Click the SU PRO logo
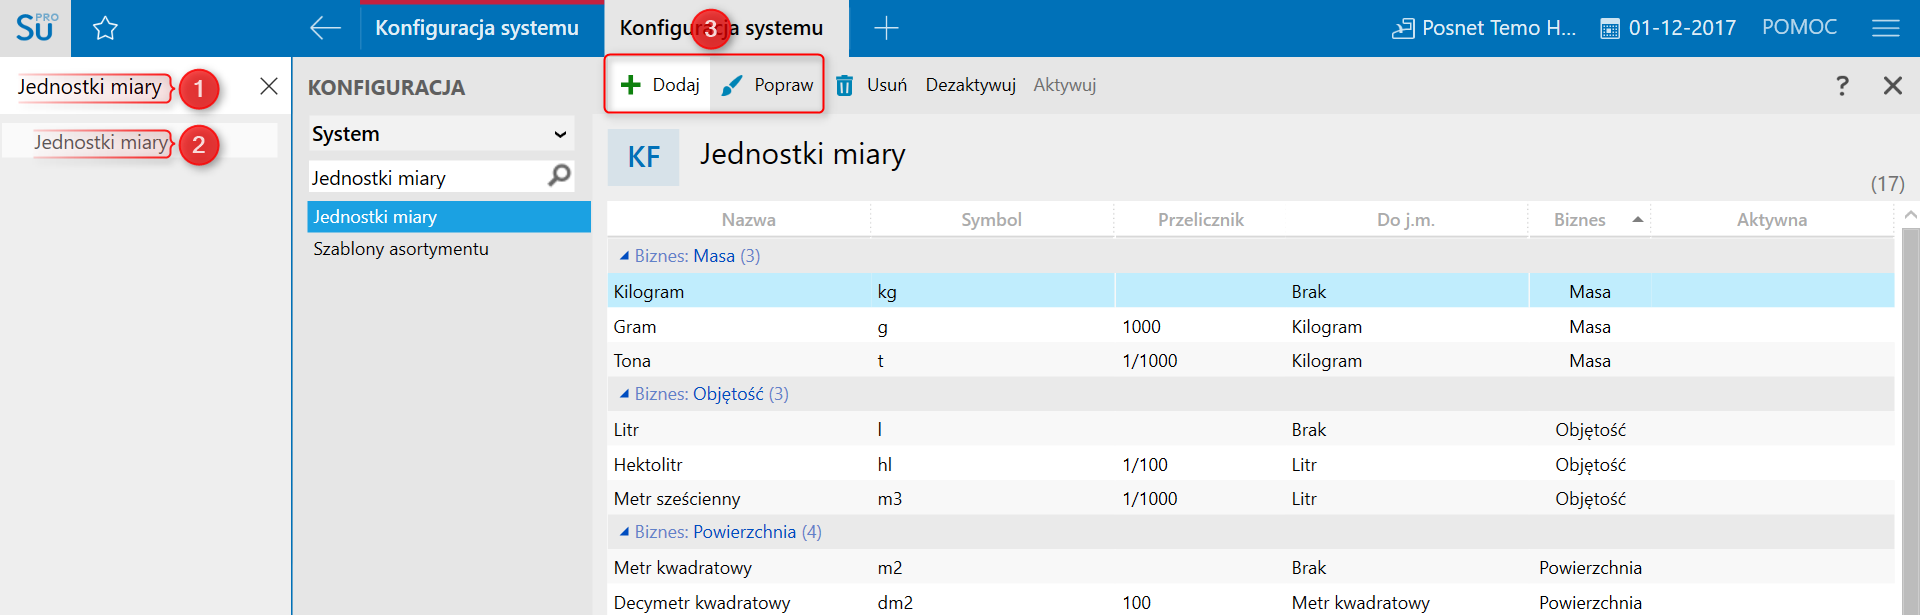This screenshot has height=615, width=1920. 36,27
